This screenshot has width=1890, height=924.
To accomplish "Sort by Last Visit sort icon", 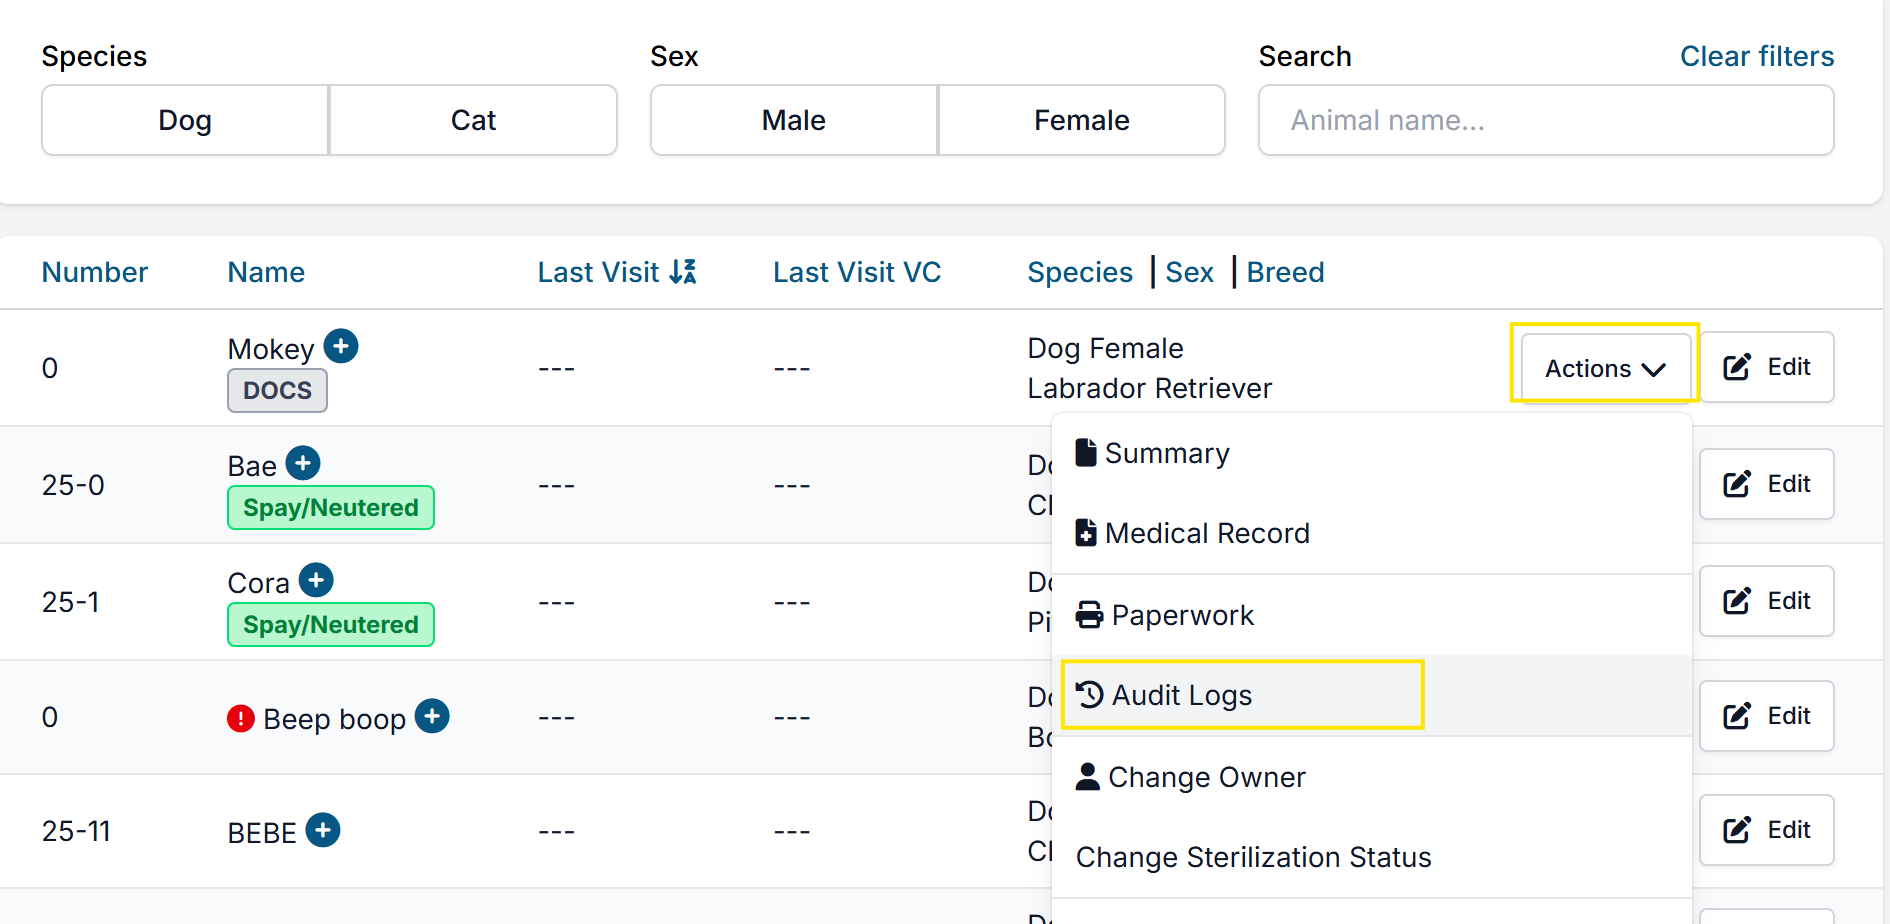I will [683, 272].
